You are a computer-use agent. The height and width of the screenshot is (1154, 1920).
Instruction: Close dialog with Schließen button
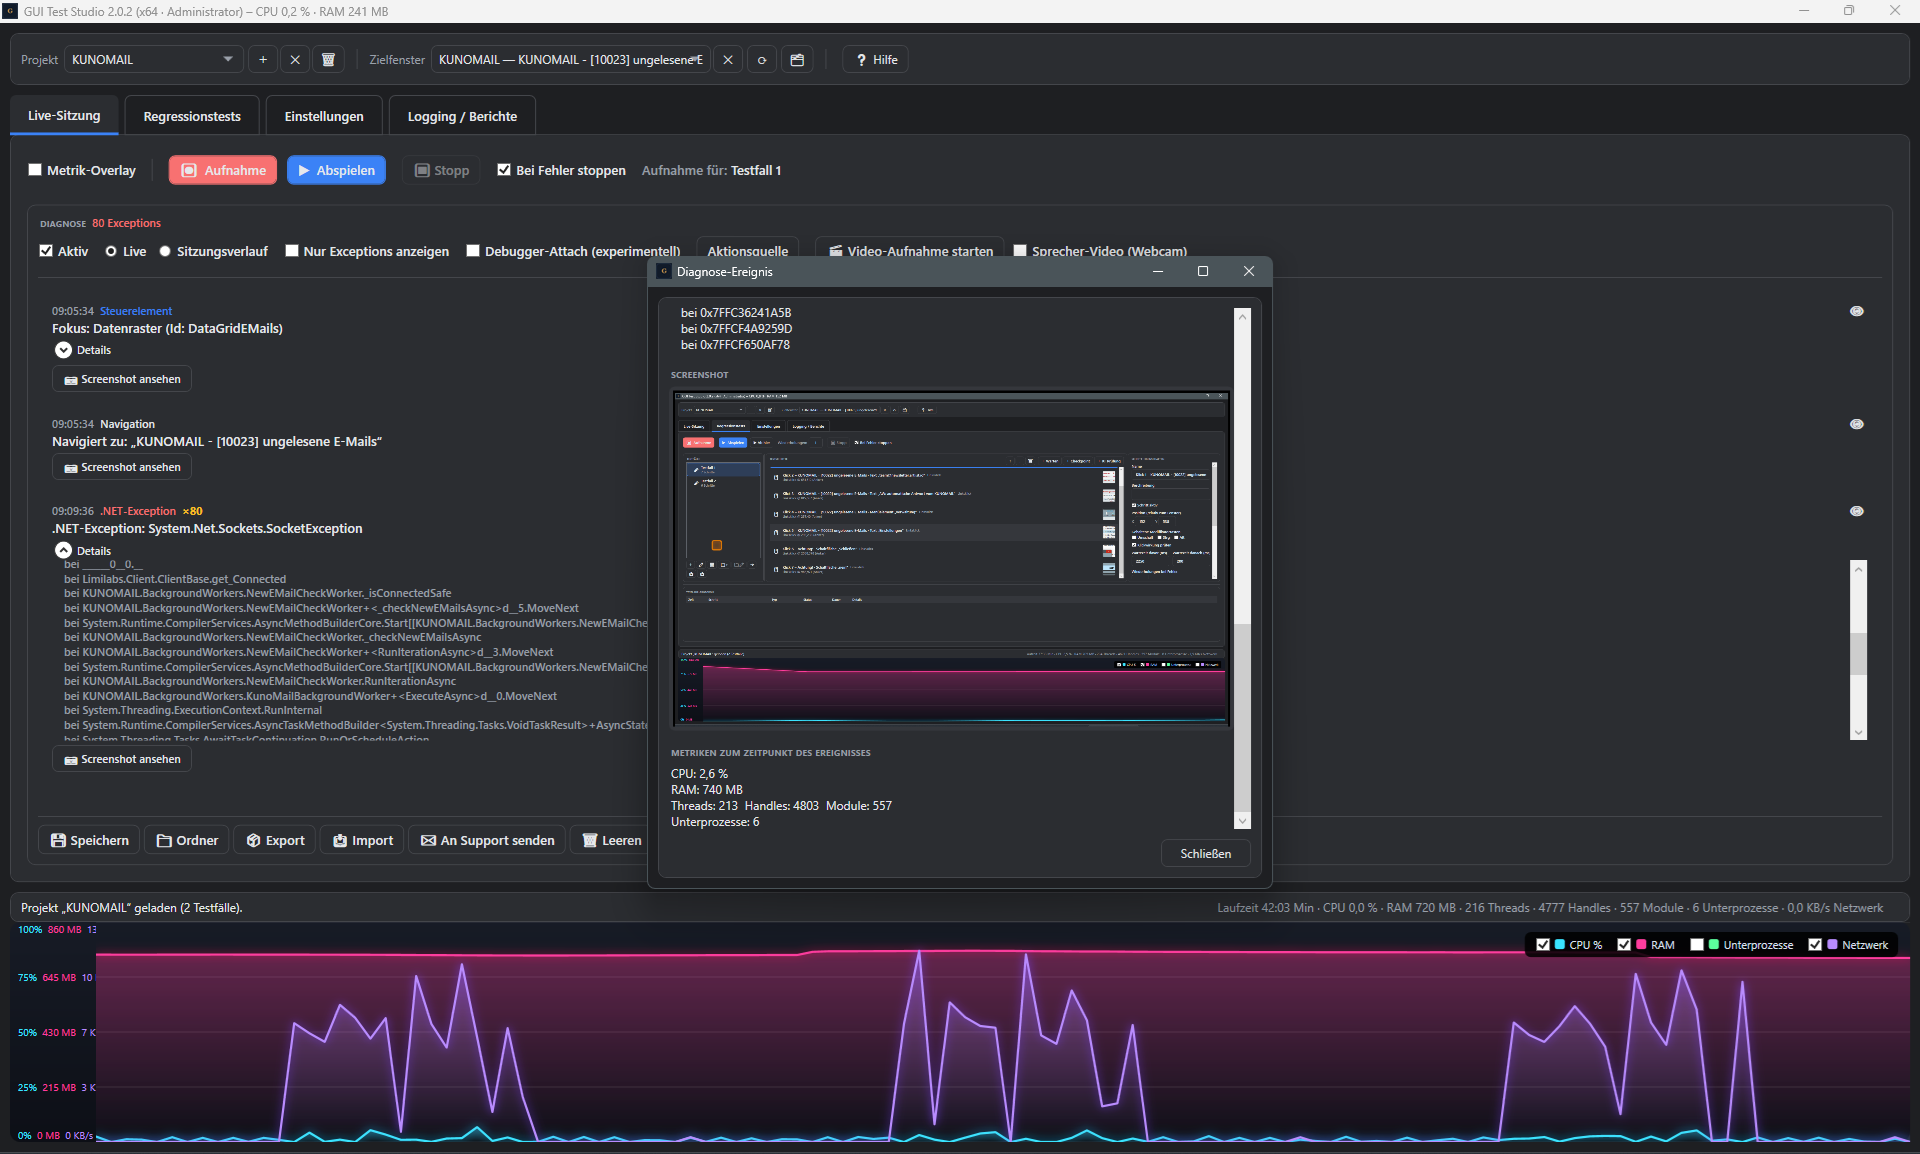[x=1205, y=853]
